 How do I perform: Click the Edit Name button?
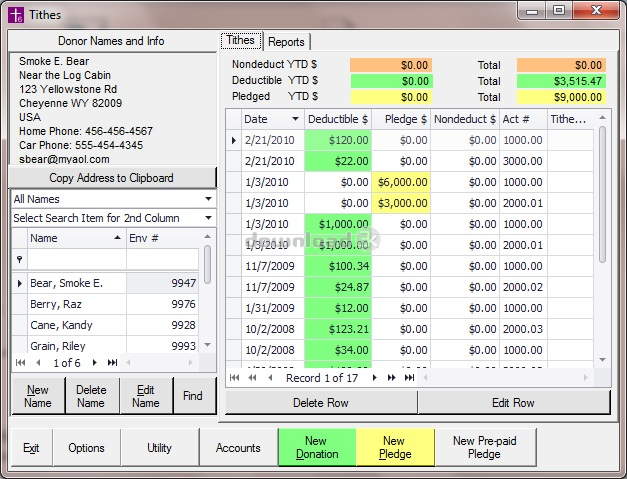pyautogui.click(x=146, y=396)
